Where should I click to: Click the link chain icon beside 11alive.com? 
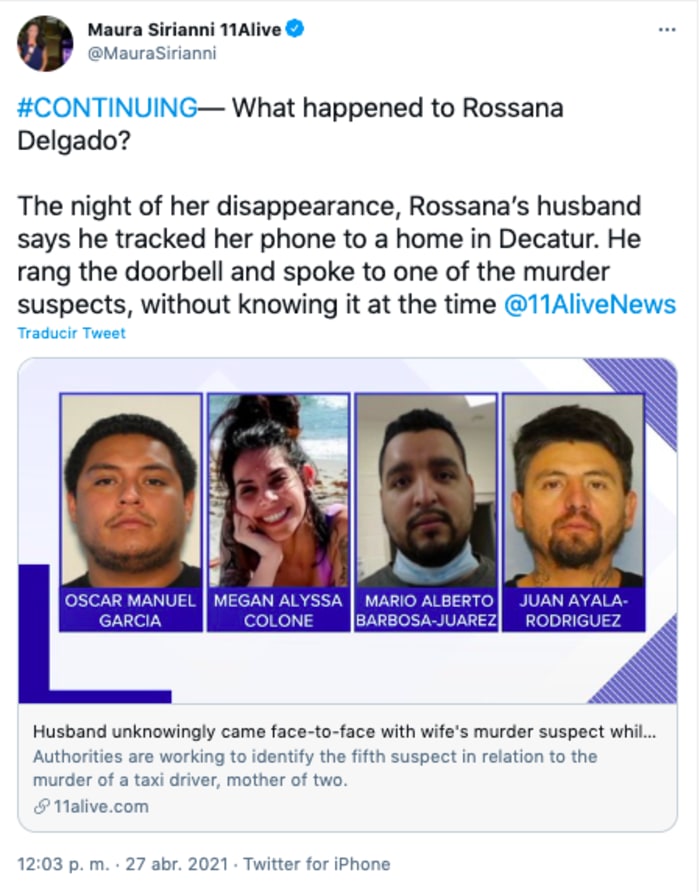(x=42, y=806)
